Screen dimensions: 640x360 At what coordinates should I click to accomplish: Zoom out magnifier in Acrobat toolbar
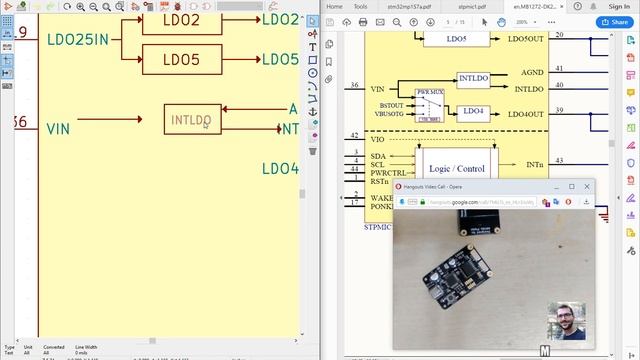point(397,22)
